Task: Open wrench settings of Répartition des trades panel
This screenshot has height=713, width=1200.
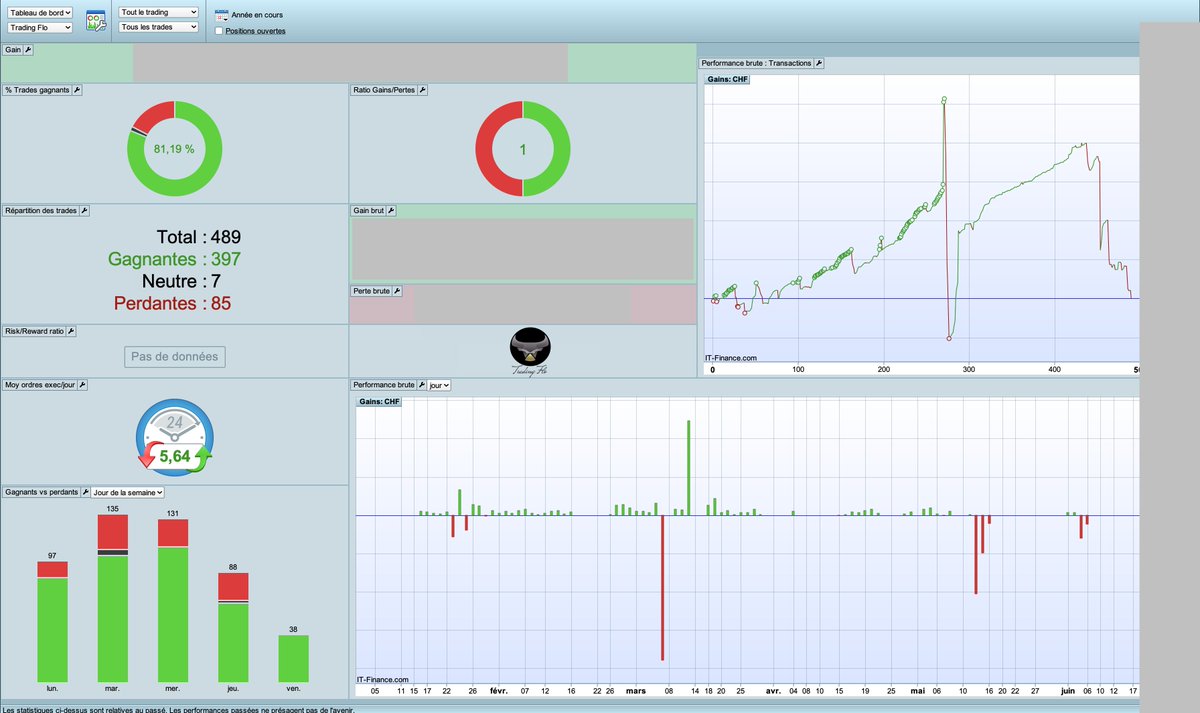Action: pos(84,211)
